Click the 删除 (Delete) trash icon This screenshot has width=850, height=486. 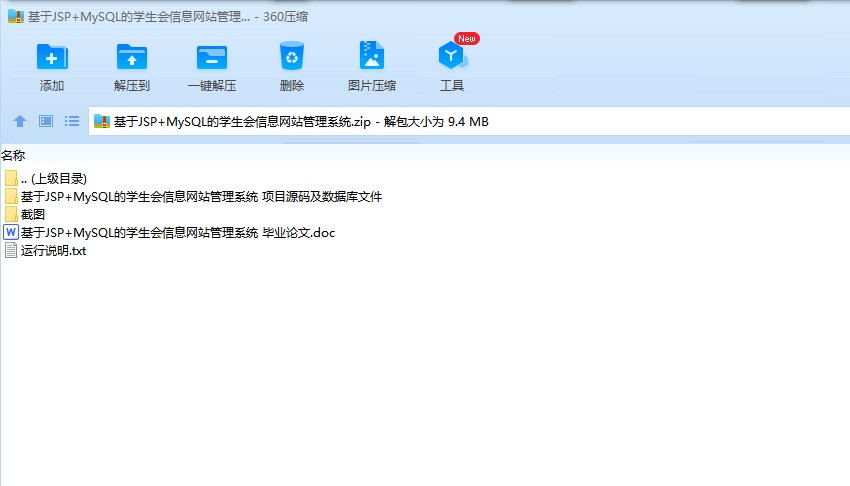pyautogui.click(x=292, y=56)
